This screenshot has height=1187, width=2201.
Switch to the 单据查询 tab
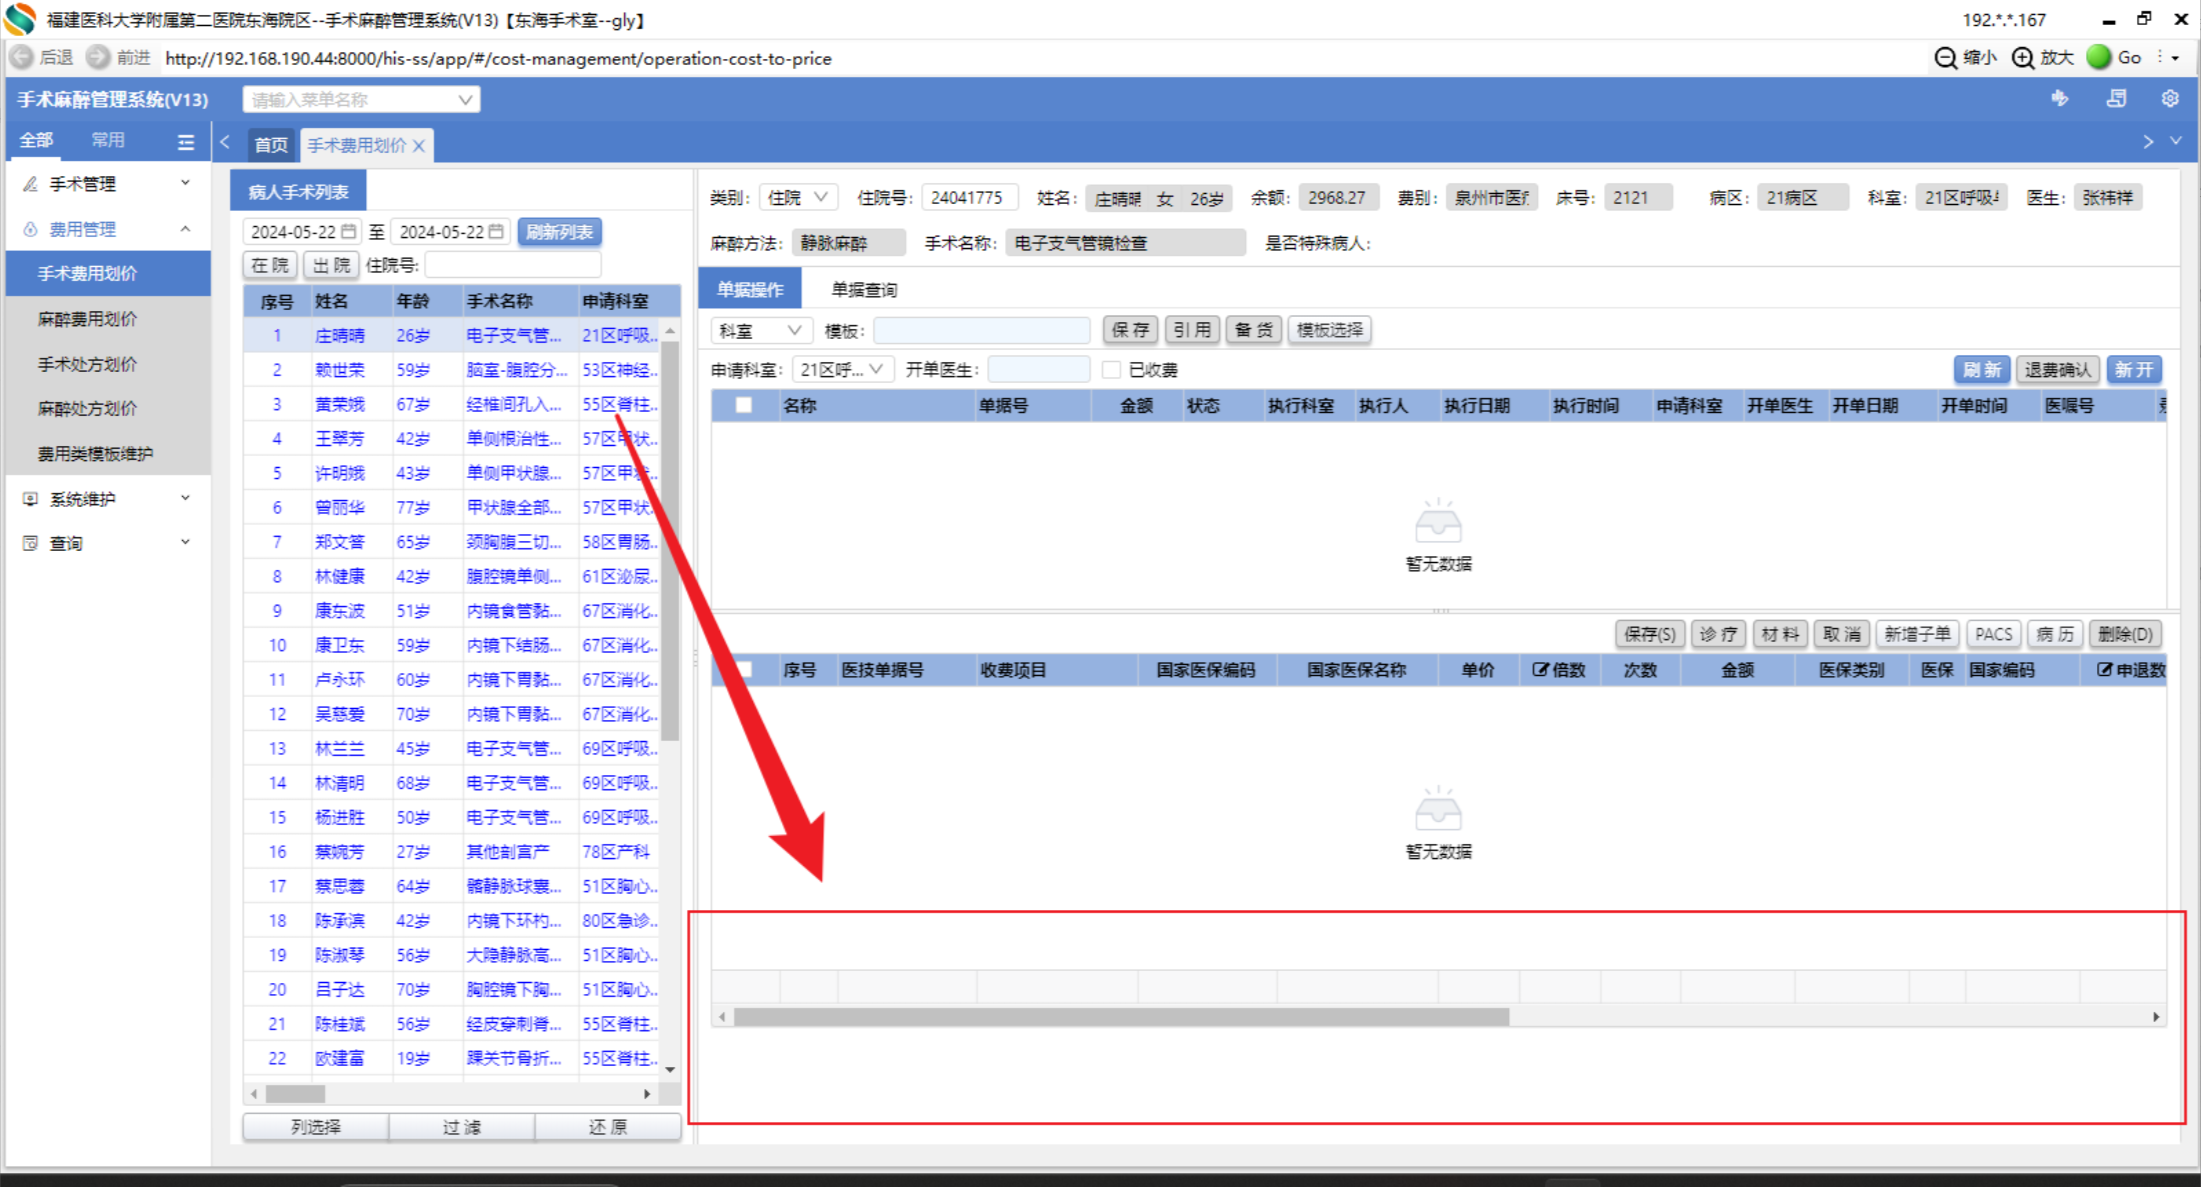(864, 290)
